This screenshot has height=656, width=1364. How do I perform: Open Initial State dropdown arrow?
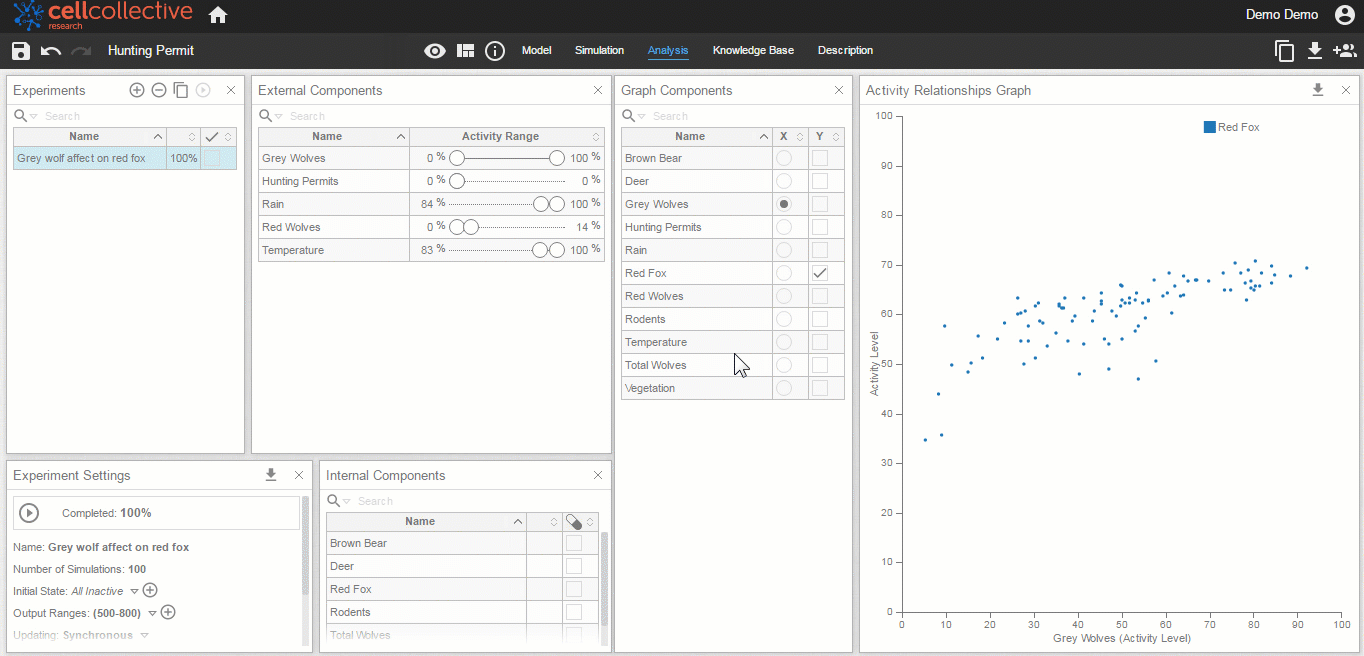click(x=134, y=592)
